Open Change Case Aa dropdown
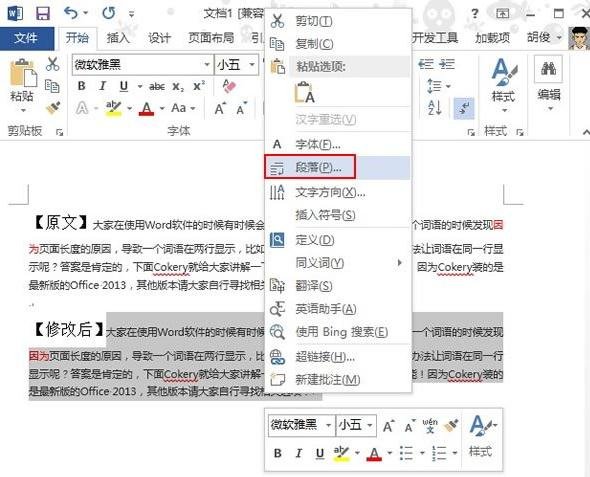The height and width of the screenshot is (477, 590). point(183,108)
